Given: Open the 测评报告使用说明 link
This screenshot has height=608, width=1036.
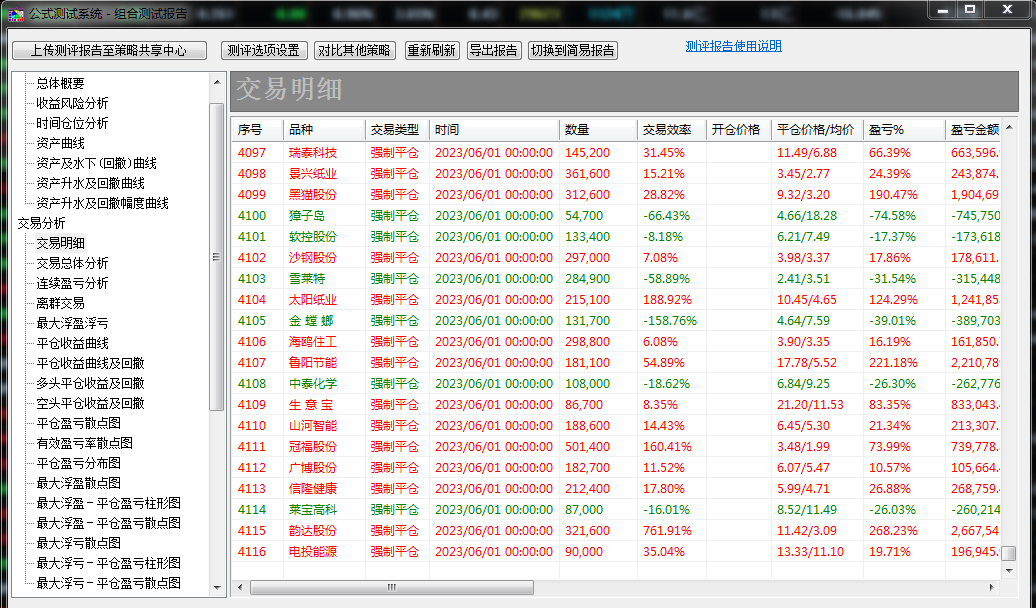Looking at the screenshot, I should (733, 46).
